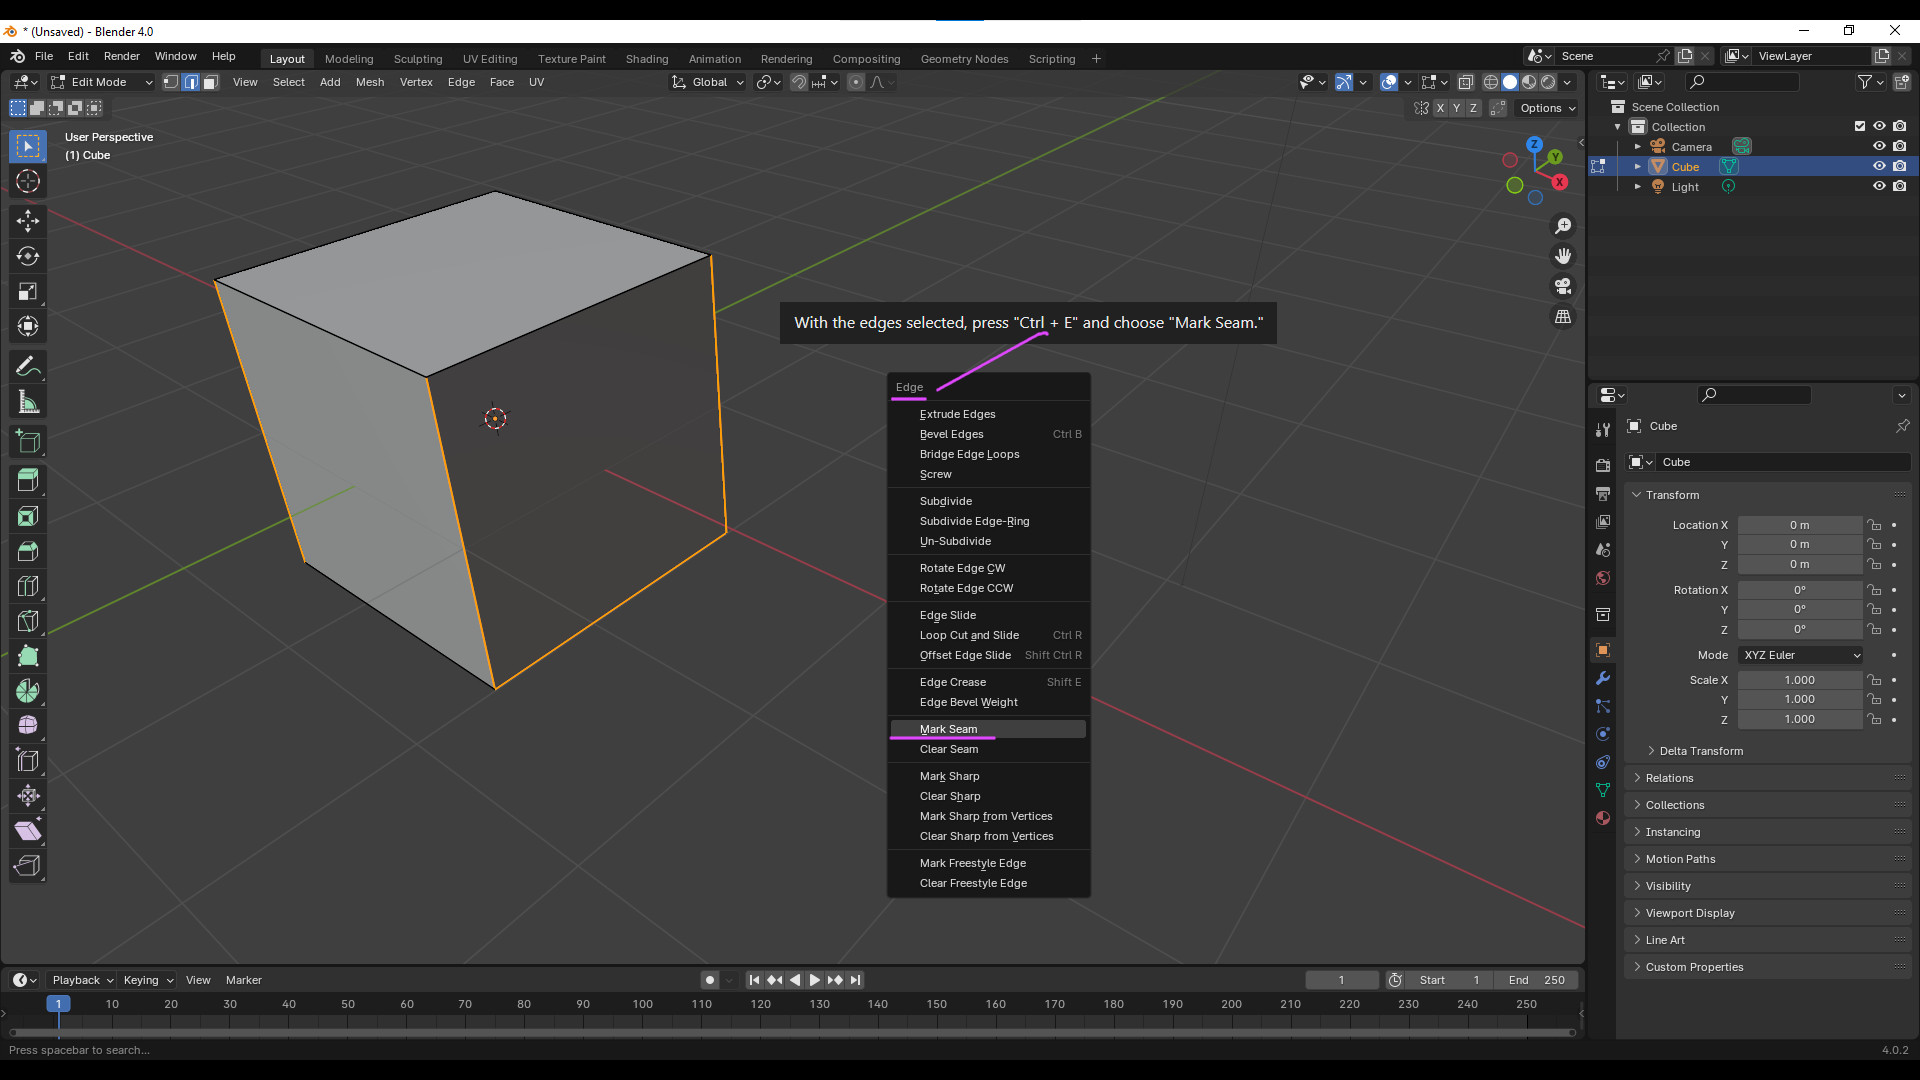Screen dimensions: 1920x1080
Task: Enable face select mode
Action: [x=211, y=82]
